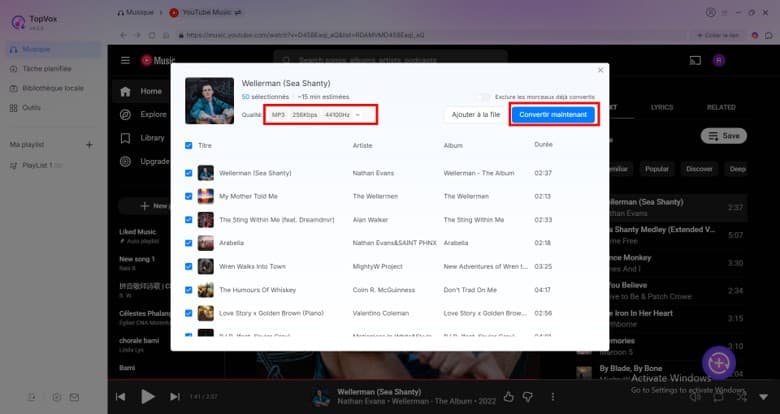Click the Save queue button

724,136
